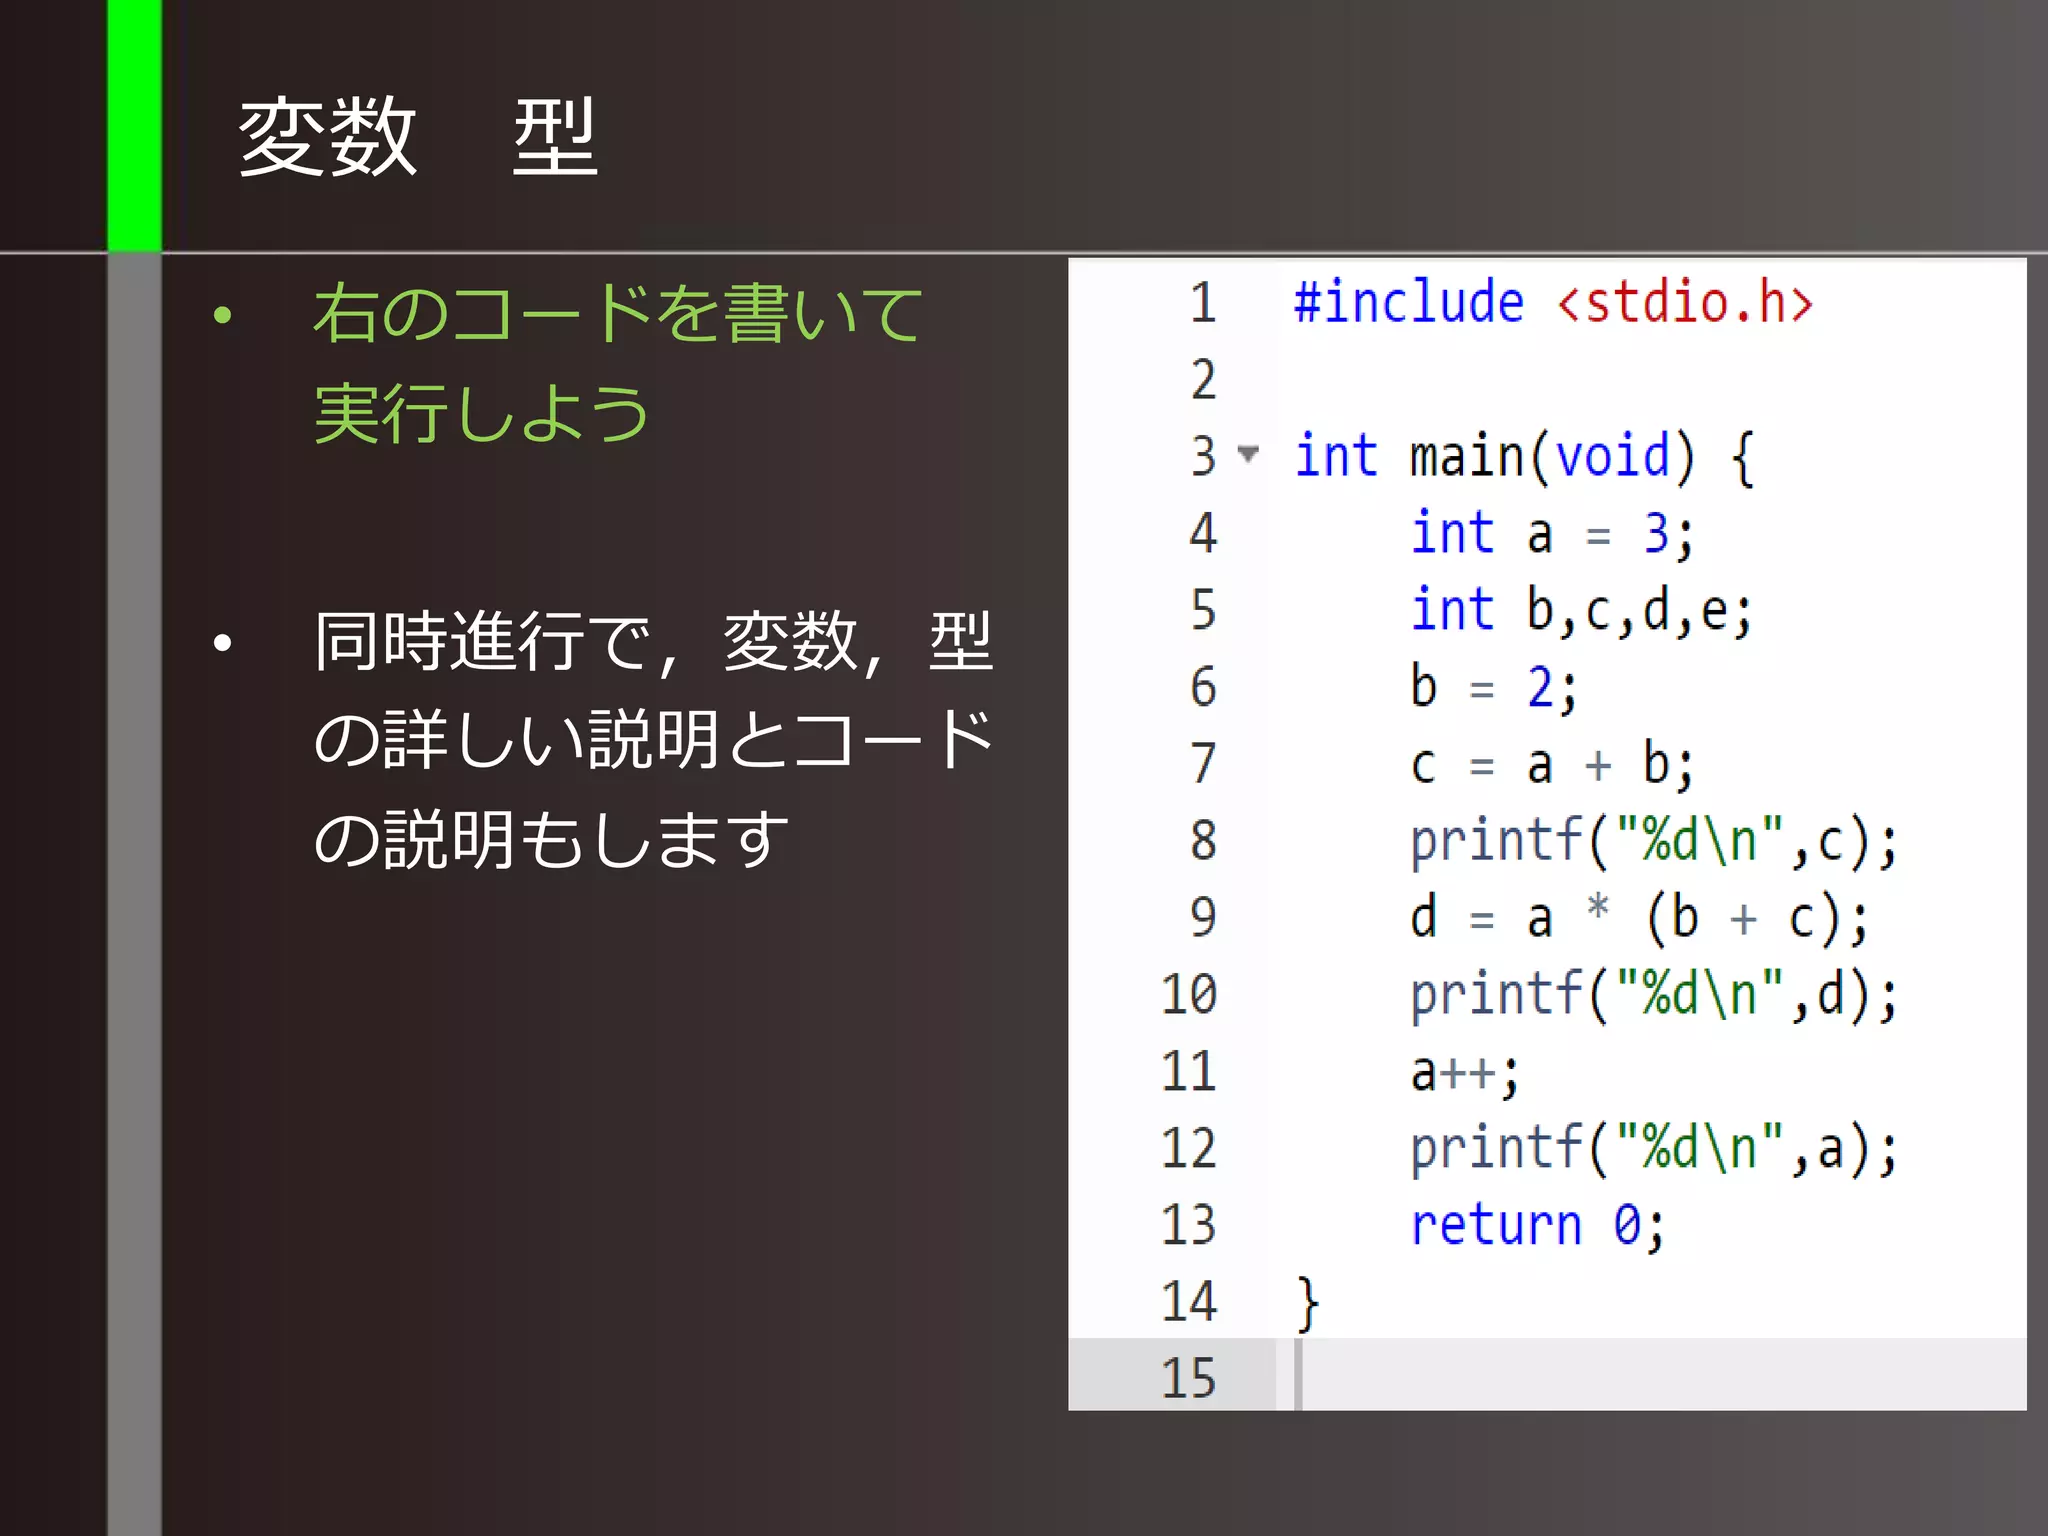Image resolution: width=2048 pixels, height=1536 pixels.
Task: Click code line c = a + b;
Action: 1552,765
